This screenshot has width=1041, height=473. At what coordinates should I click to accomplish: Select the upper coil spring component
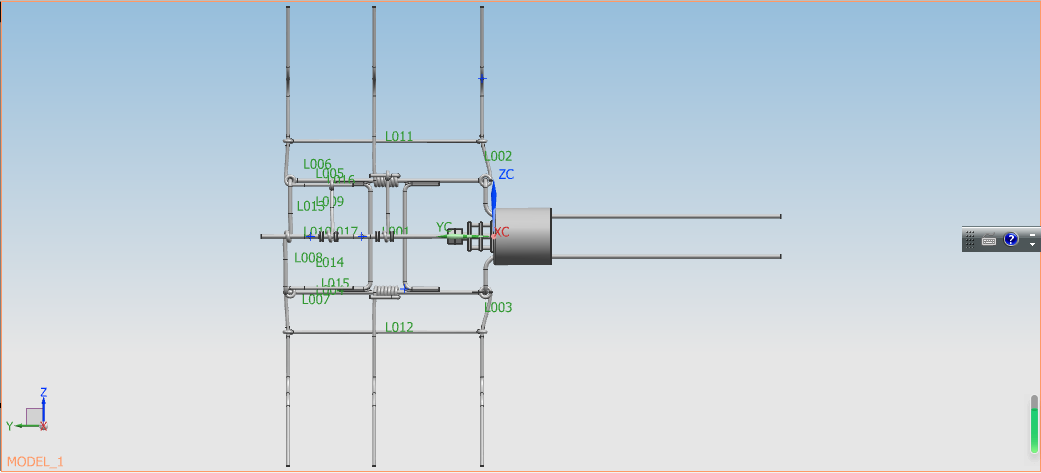(386, 179)
